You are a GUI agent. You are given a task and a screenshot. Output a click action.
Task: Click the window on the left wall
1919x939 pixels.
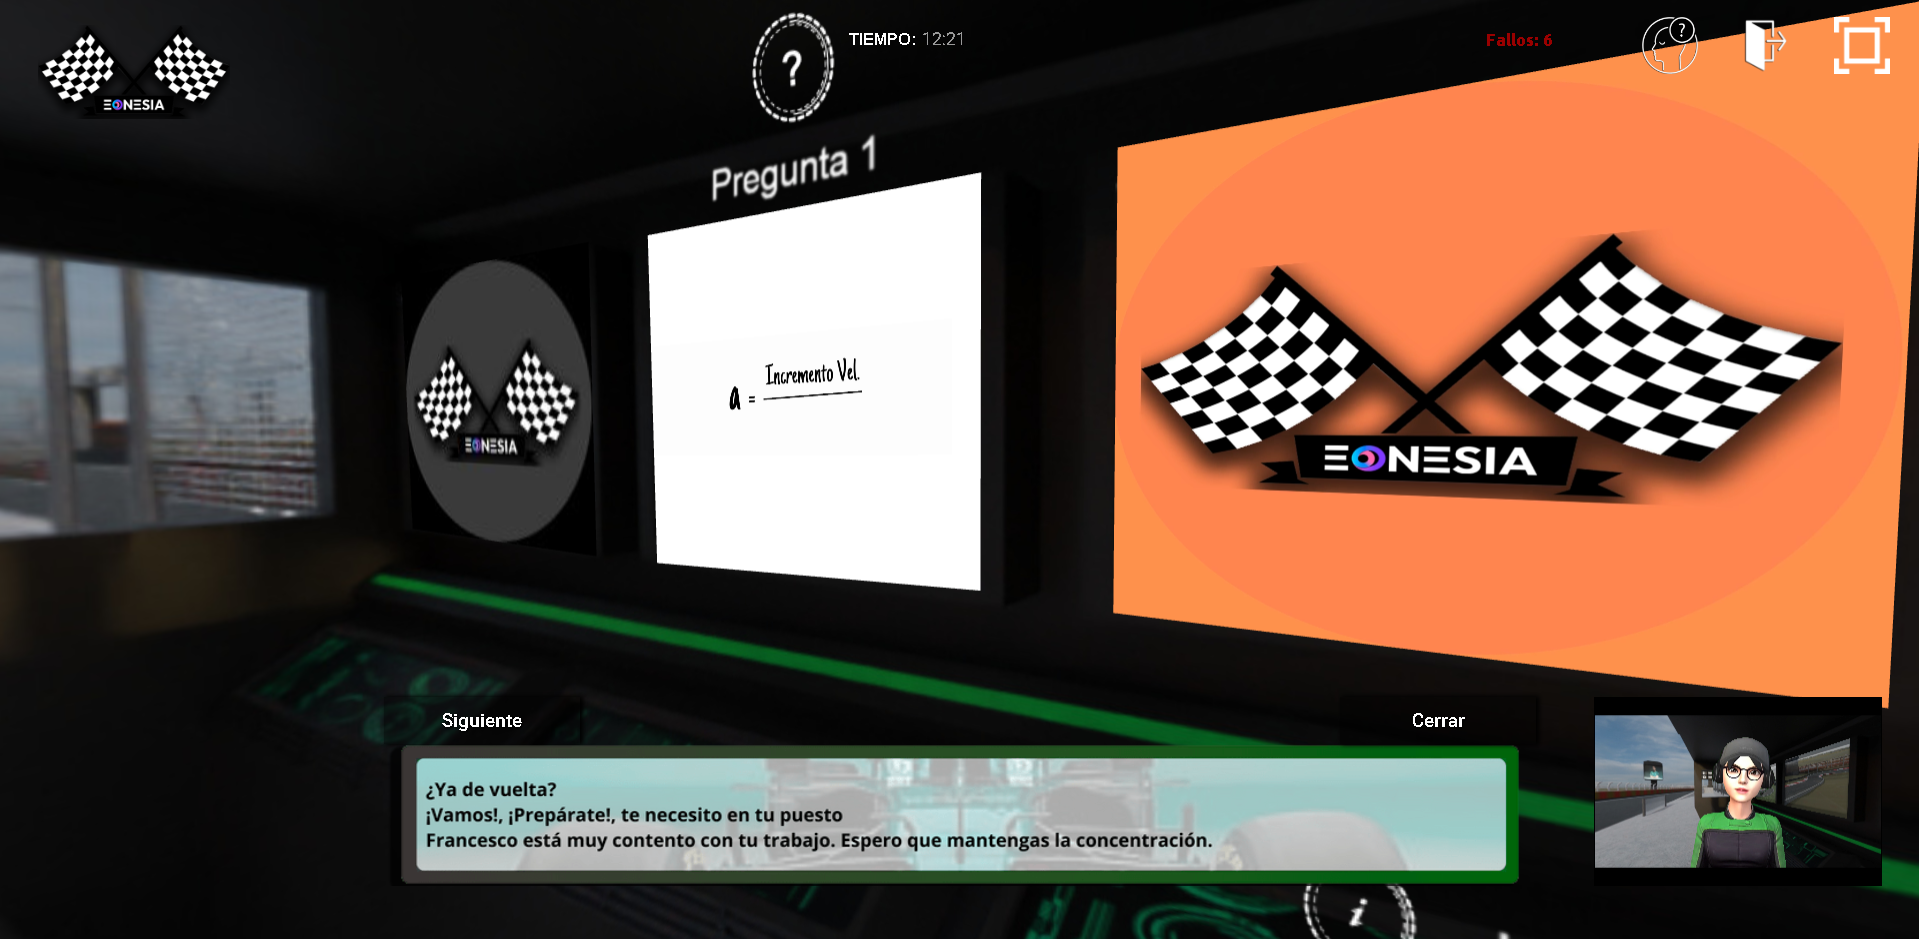point(160,390)
